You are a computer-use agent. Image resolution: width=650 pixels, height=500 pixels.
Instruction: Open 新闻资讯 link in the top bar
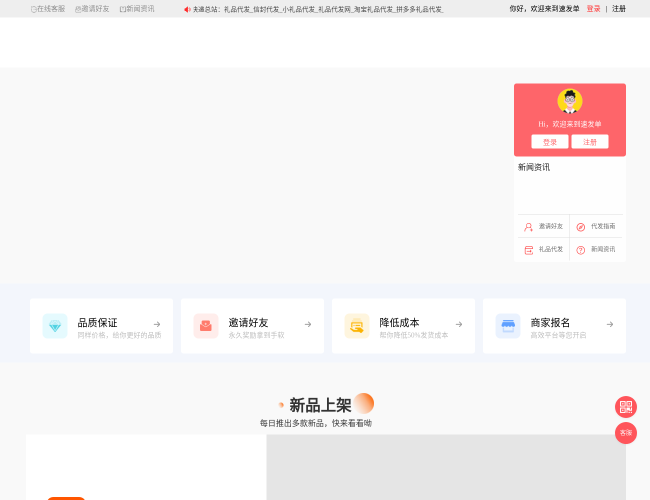pyautogui.click(x=140, y=9)
